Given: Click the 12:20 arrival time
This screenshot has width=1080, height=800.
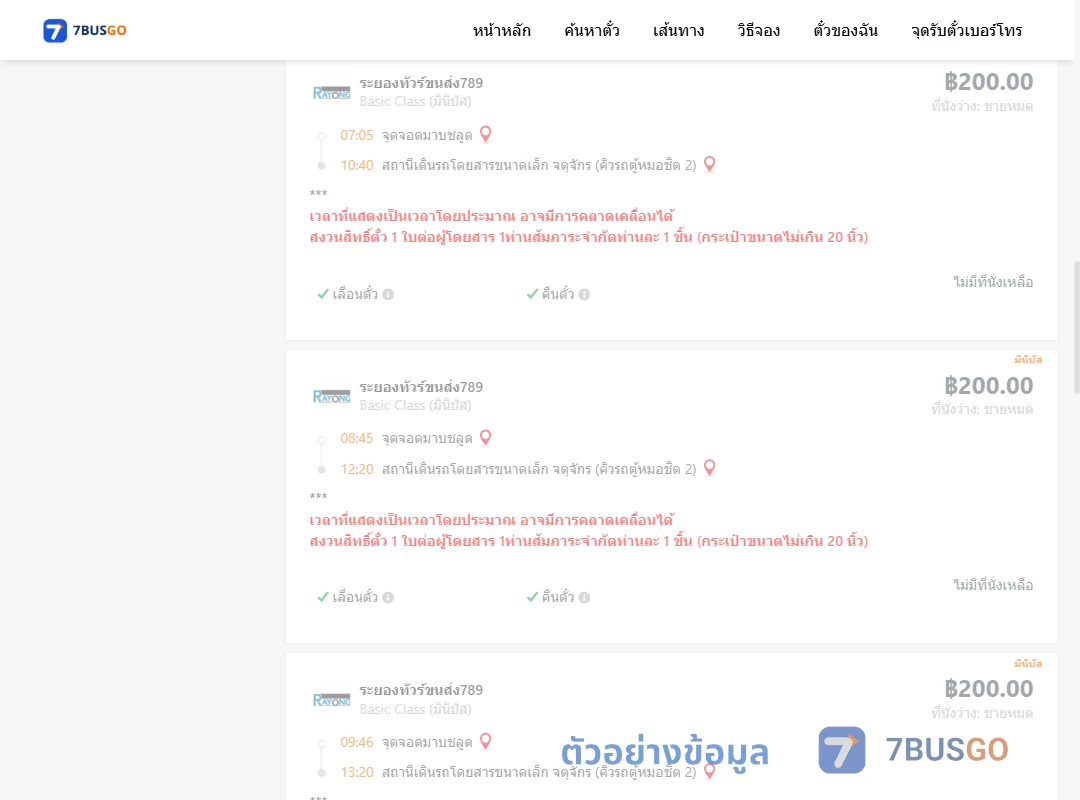Looking at the screenshot, I should pos(357,469).
